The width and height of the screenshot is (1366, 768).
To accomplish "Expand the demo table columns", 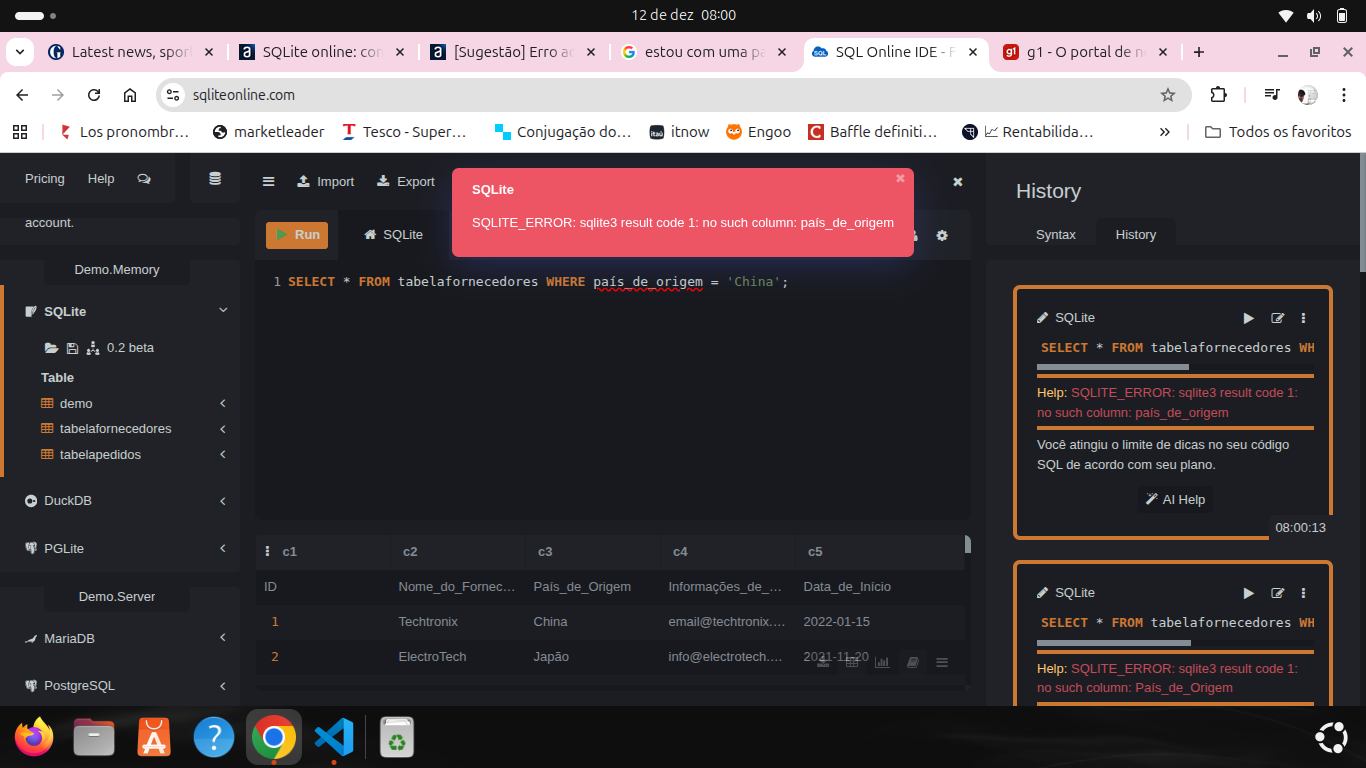I will coord(223,403).
